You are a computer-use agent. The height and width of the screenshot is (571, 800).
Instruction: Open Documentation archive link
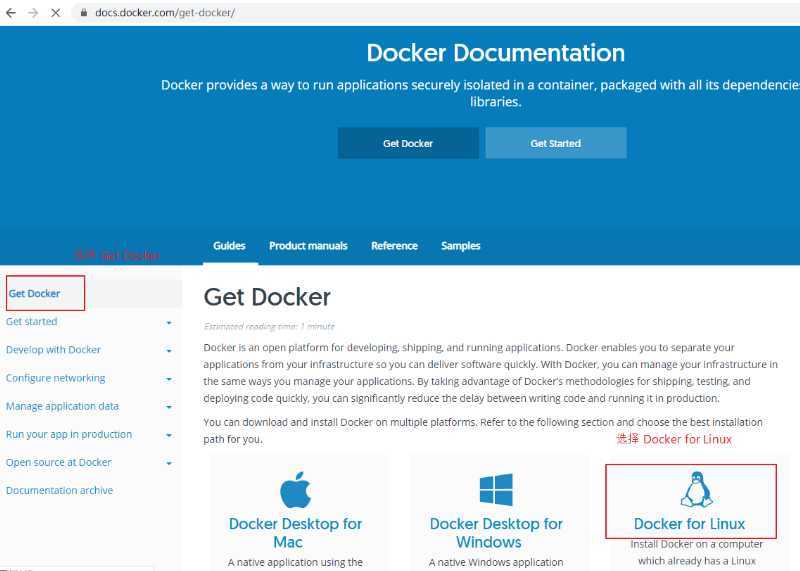[x=59, y=490]
